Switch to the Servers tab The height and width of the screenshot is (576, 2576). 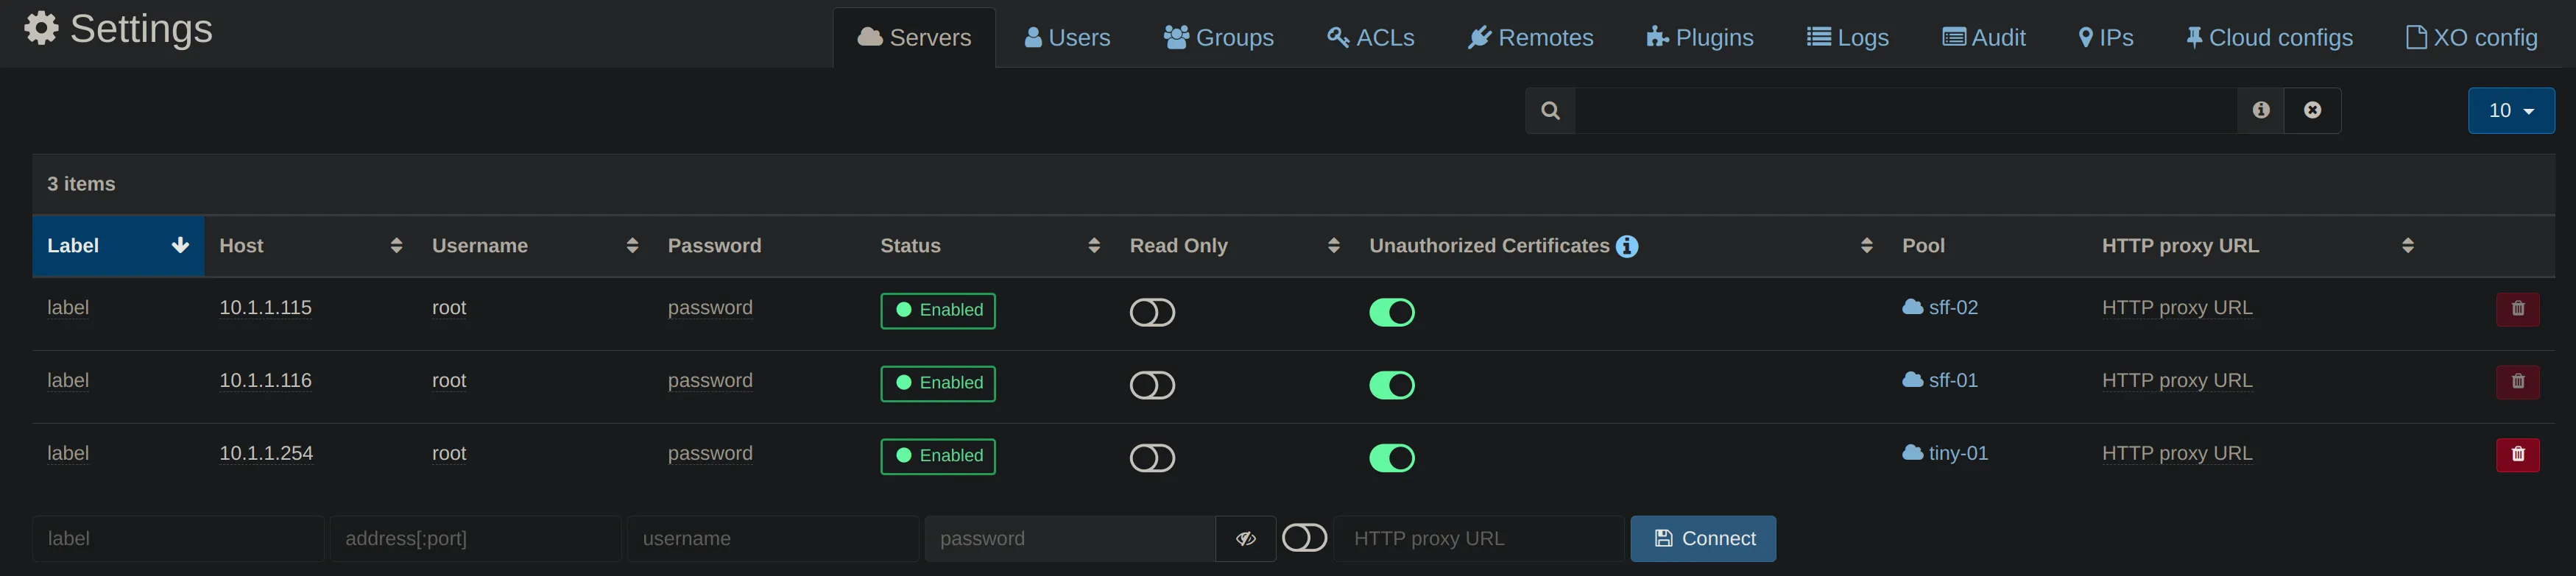[x=914, y=38]
